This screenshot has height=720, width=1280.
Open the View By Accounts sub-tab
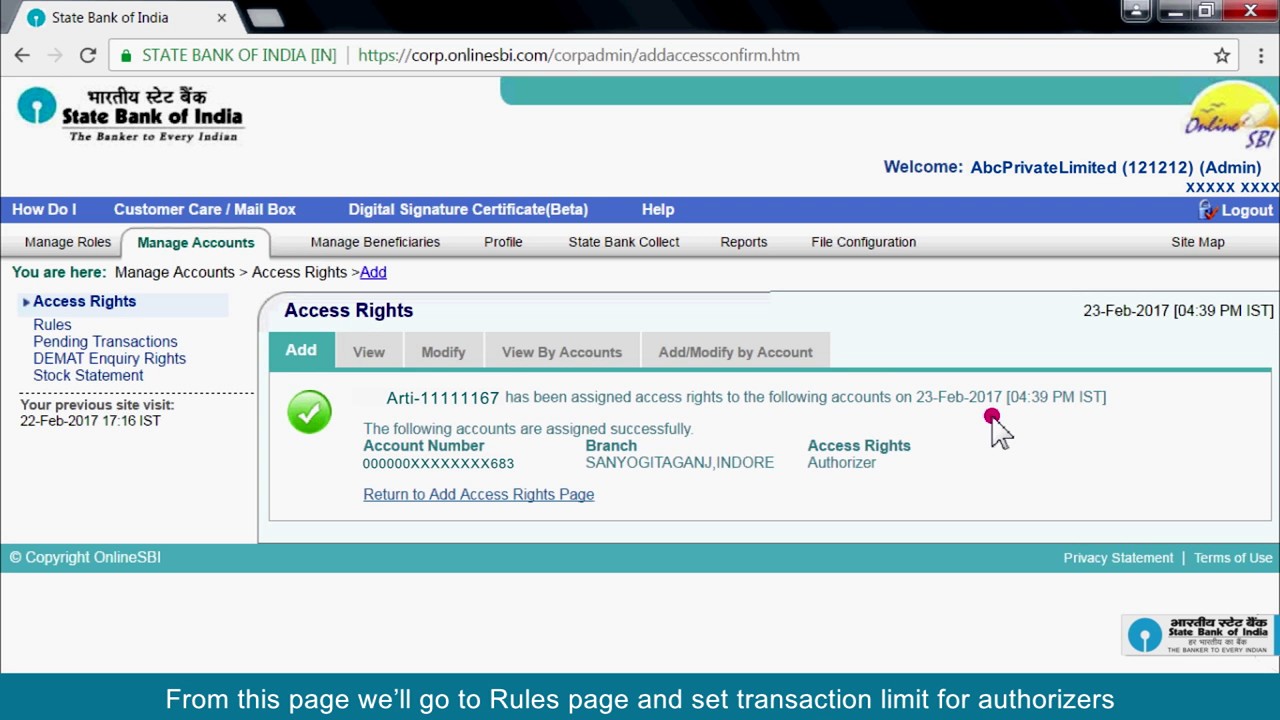coord(562,352)
